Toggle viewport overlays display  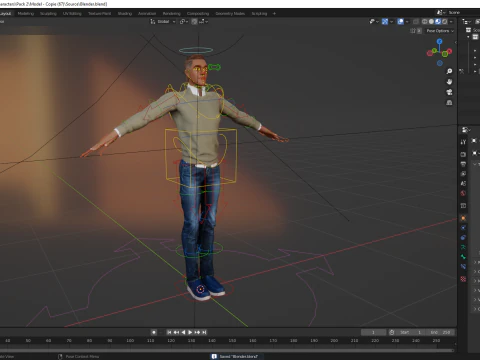pyautogui.click(x=401, y=21)
